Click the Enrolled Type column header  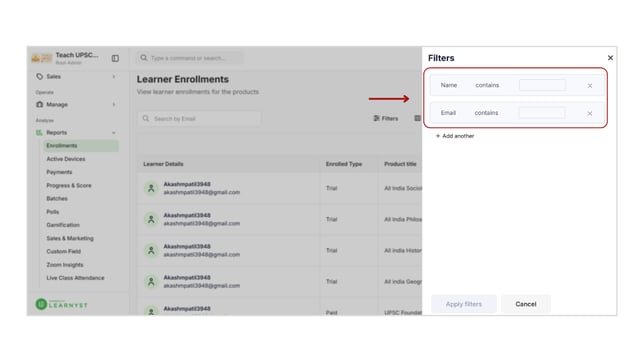tap(344, 164)
